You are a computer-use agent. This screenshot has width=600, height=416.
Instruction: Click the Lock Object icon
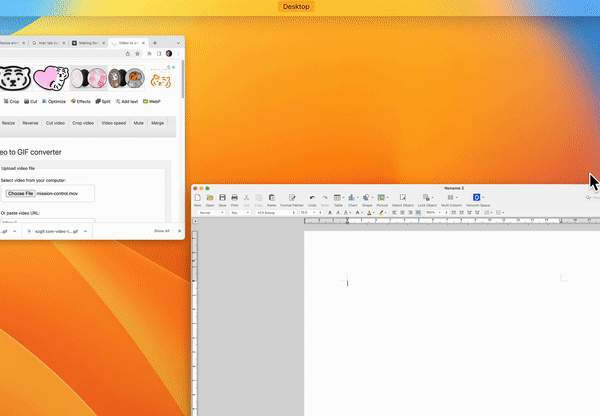point(426,197)
